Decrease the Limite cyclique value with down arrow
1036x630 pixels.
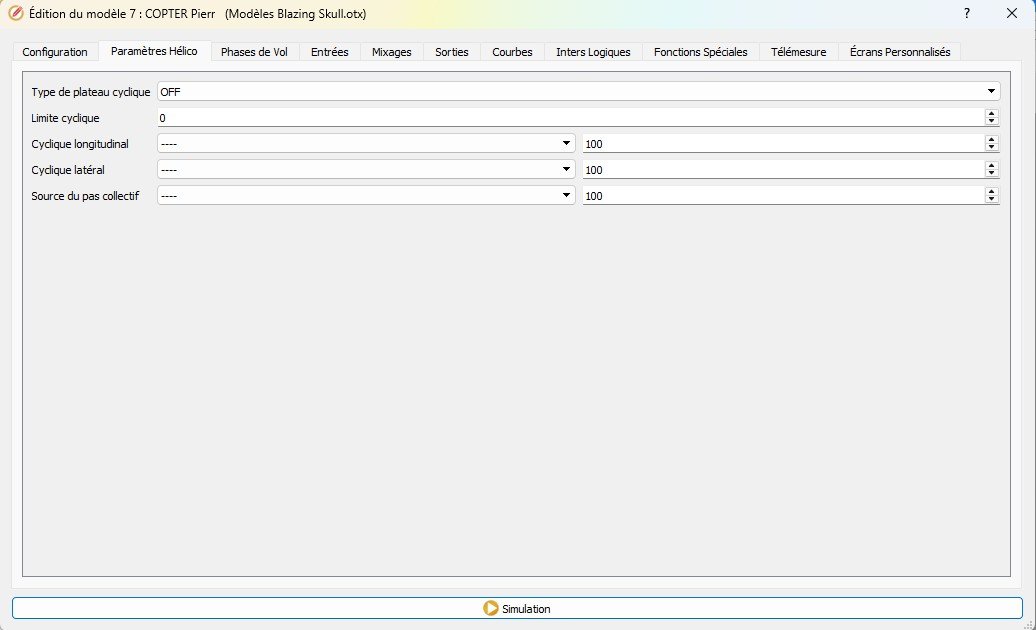[991, 122]
